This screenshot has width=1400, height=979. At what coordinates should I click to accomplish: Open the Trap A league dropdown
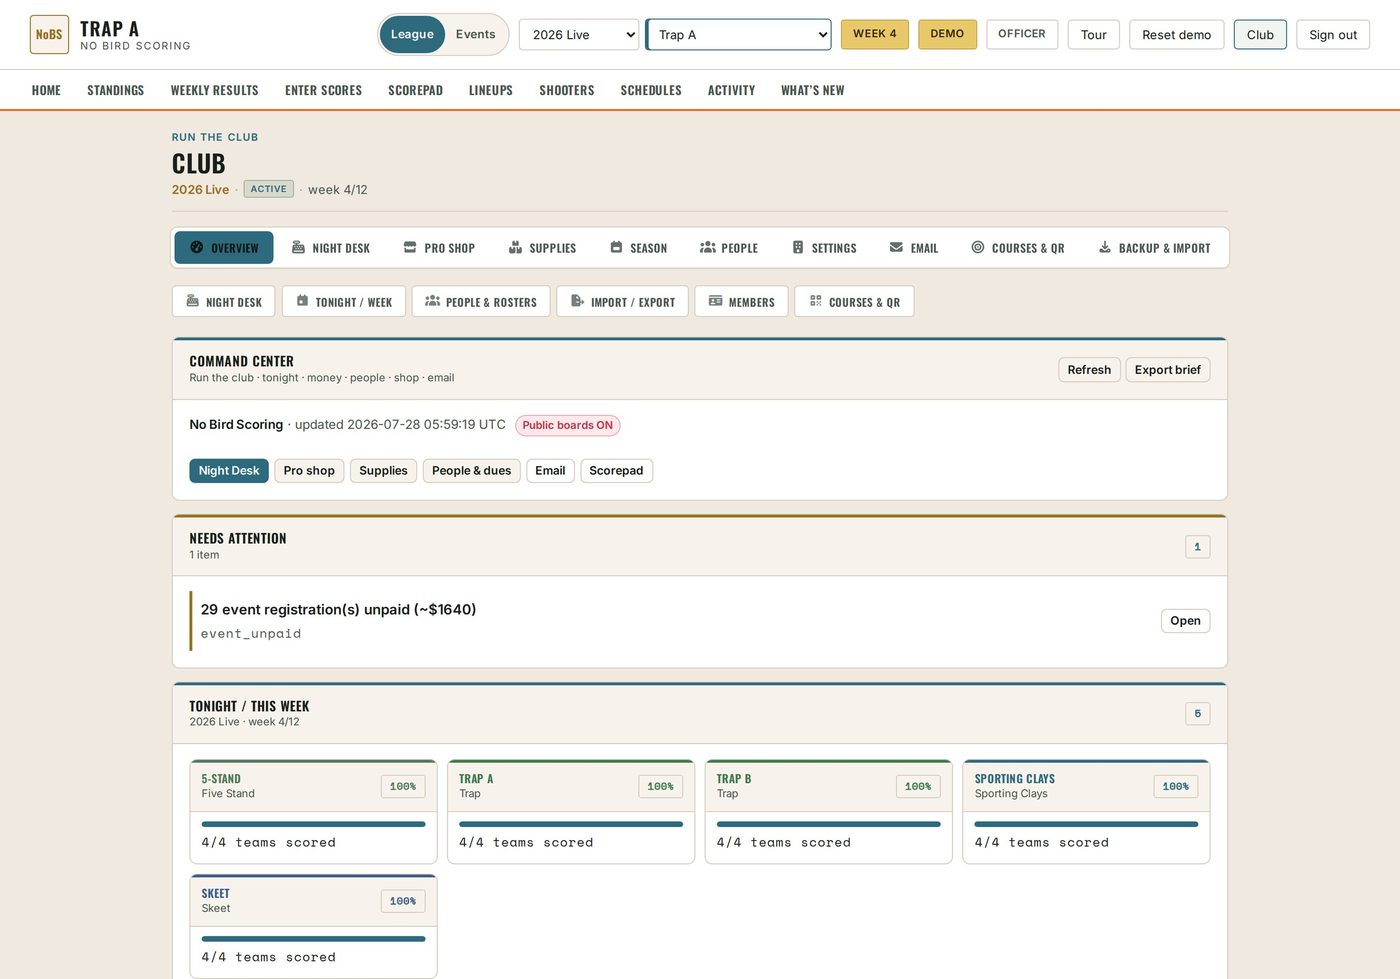click(x=738, y=34)
